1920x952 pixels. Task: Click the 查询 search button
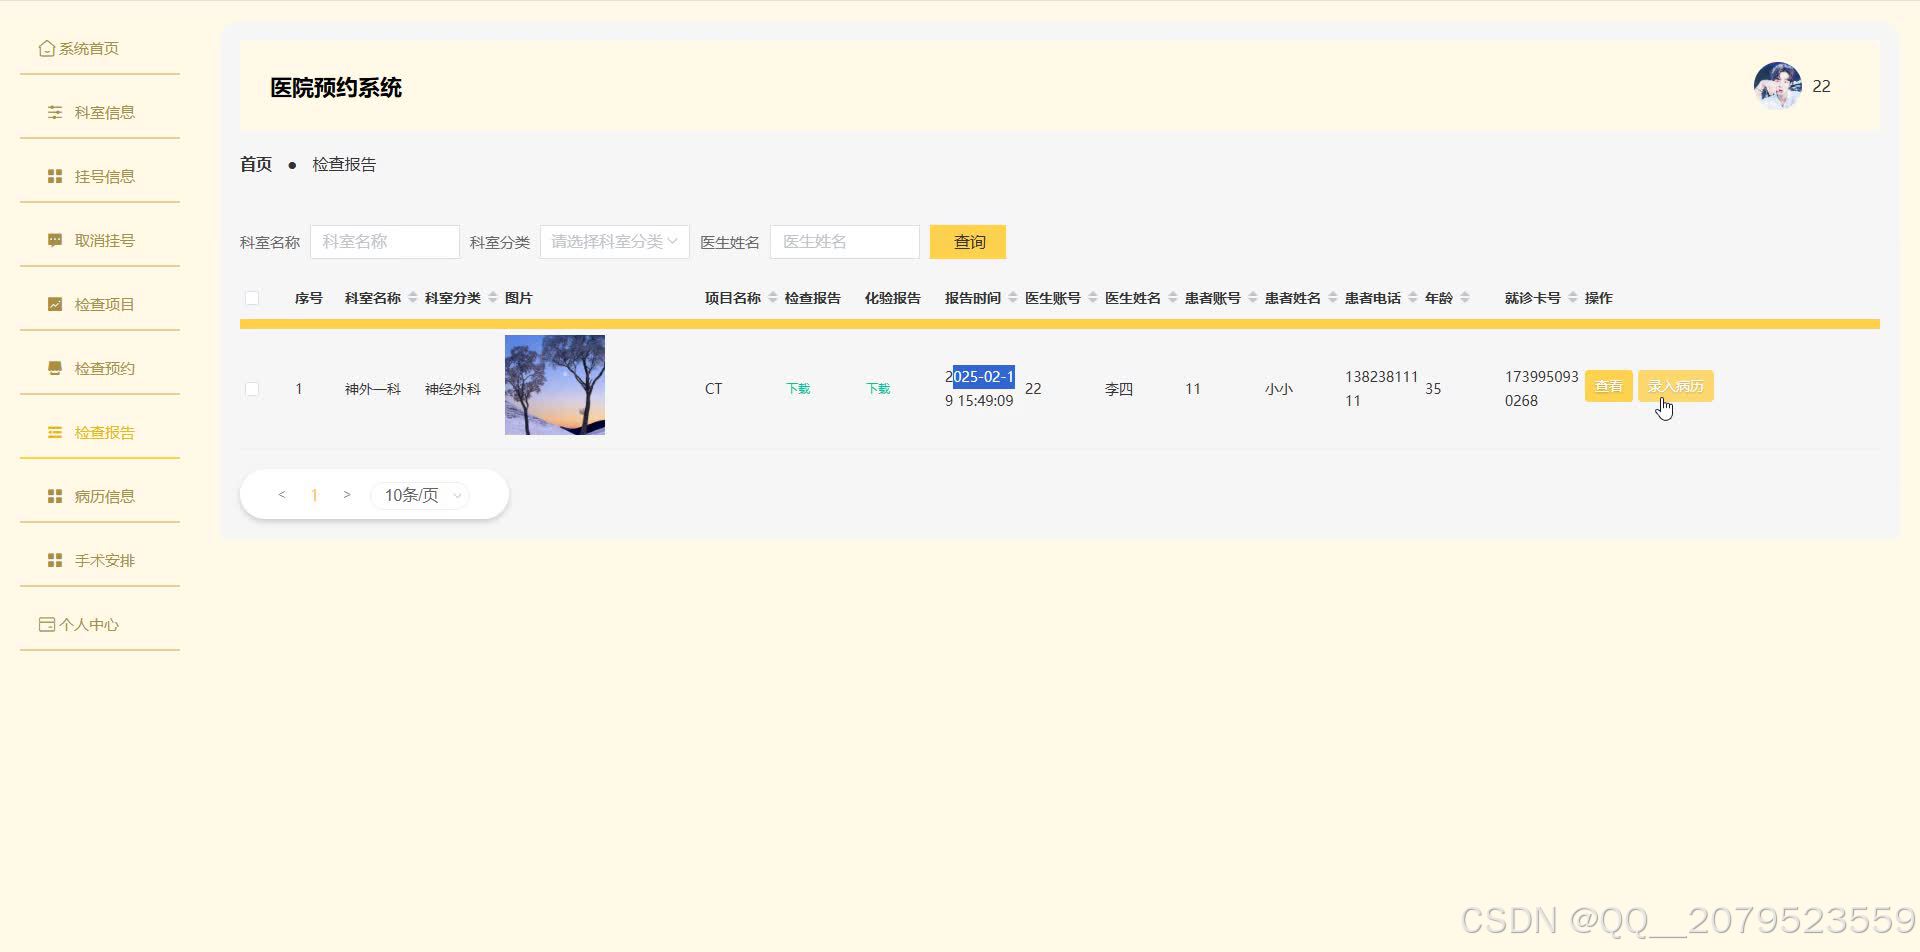tap(967, 241)
